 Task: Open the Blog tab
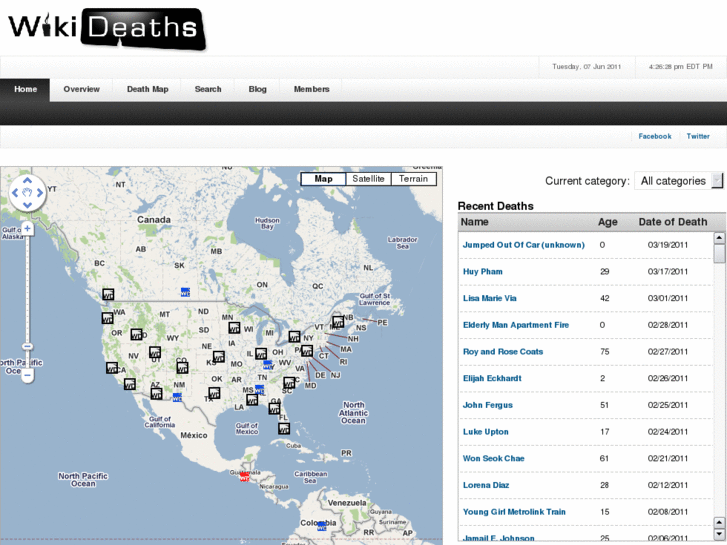click(257, 90)
